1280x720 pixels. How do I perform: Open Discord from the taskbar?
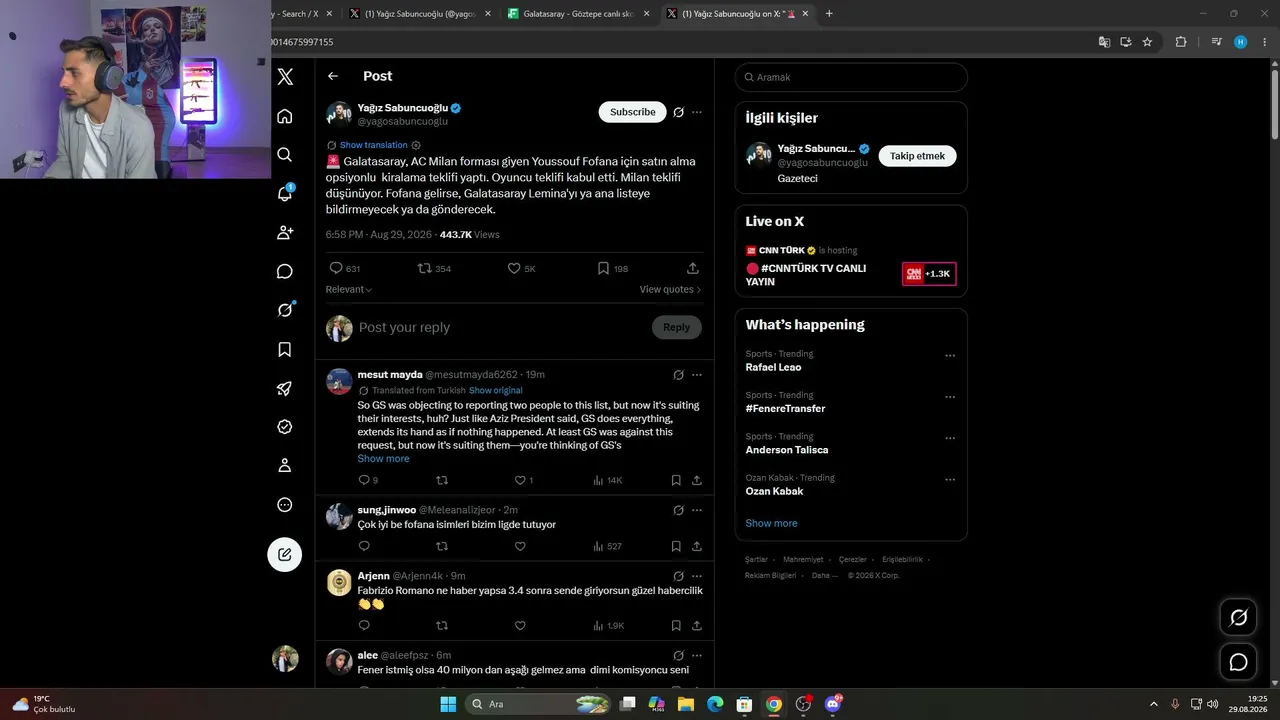point(833,704)
